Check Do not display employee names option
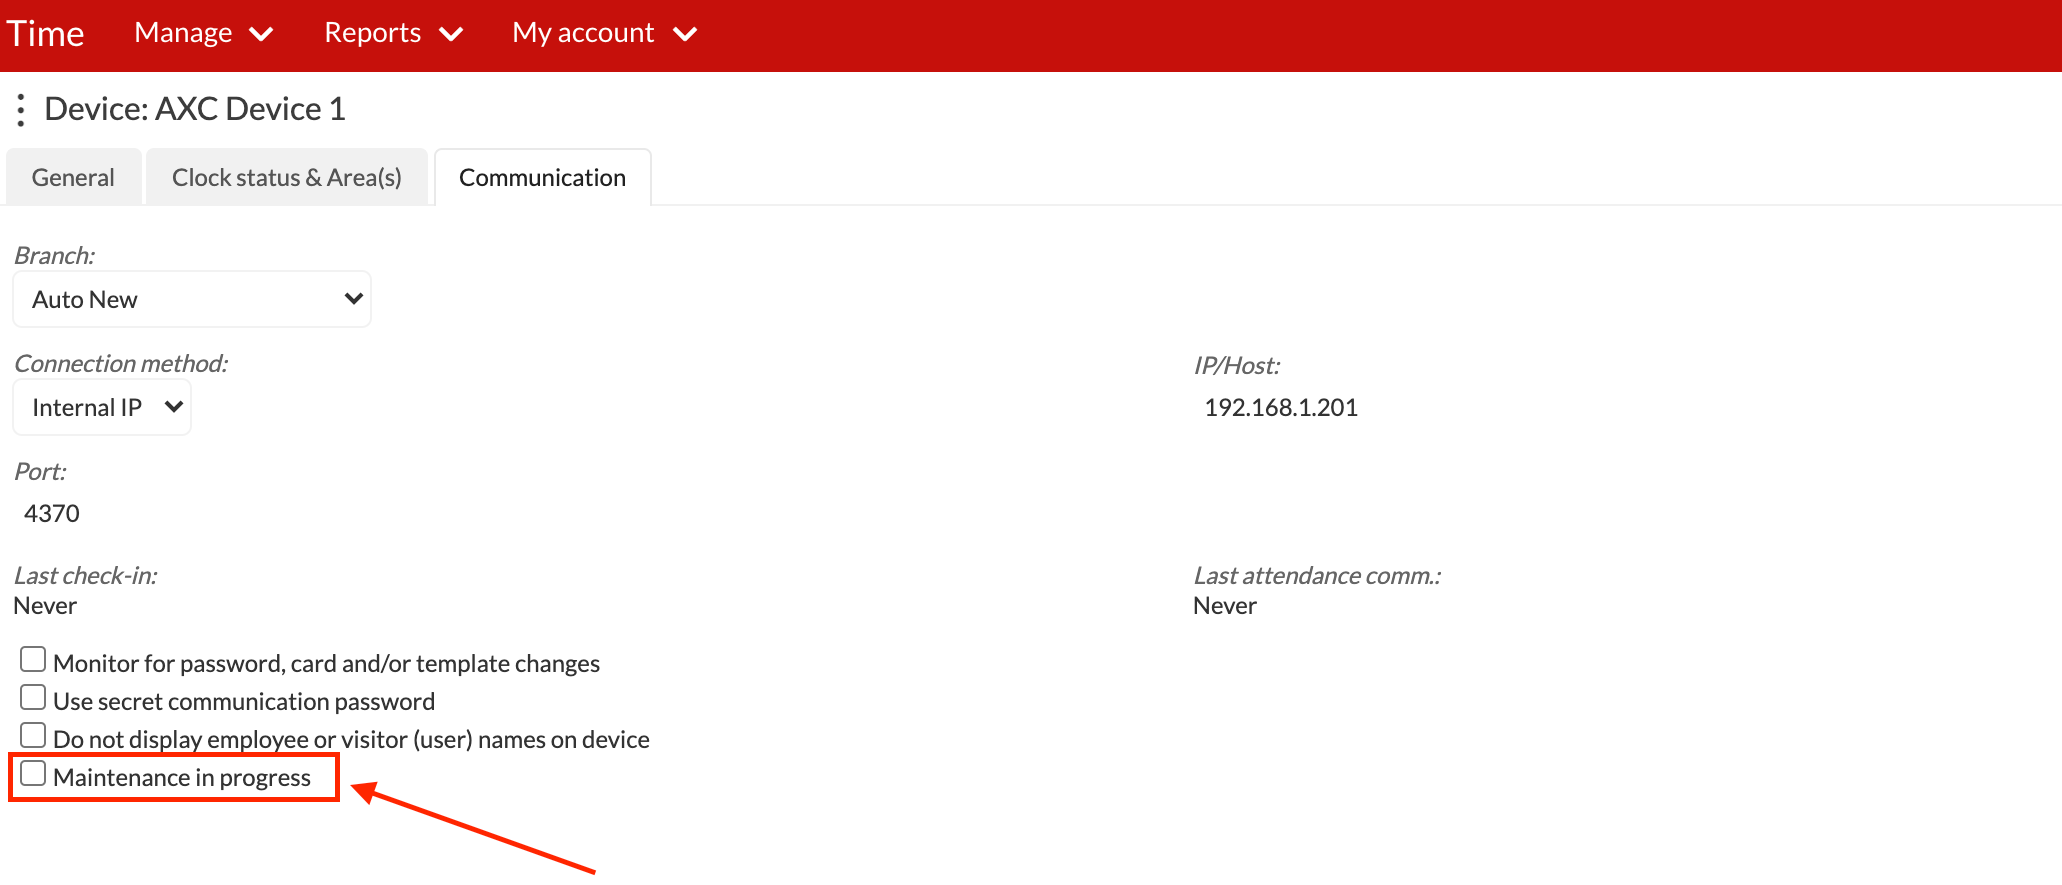This screenshot has width=2062, height=885. [33, 735]
